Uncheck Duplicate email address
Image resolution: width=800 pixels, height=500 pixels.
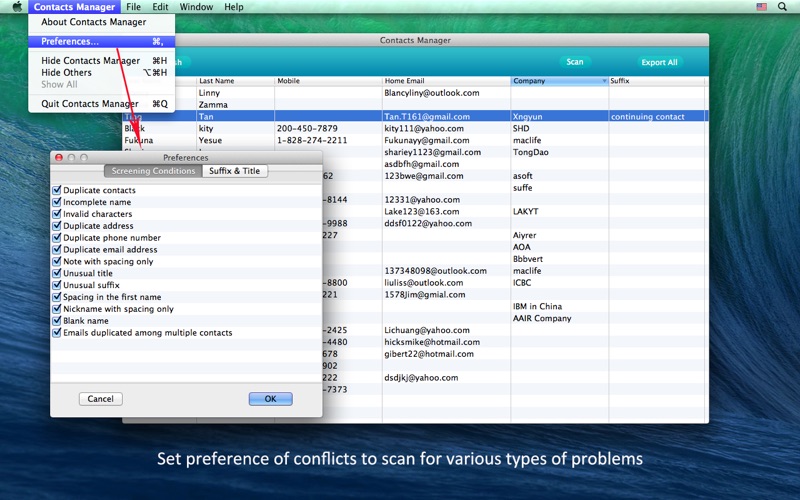[57, 249]
